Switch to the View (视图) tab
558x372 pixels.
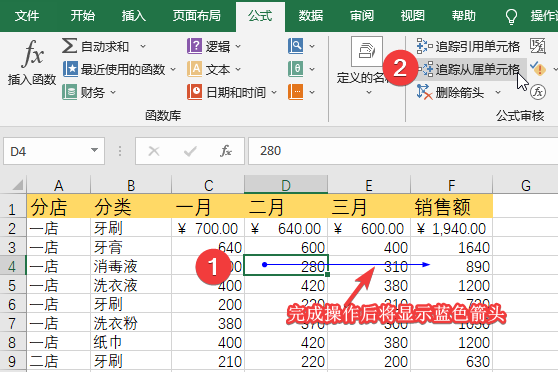(412, 16)
